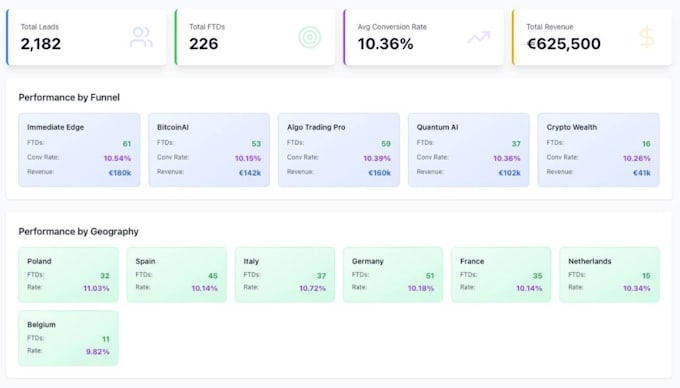Click the trending arrow icon in Avg Conversion Rate card
680x388 pixels.
click(x=479, y=37)
